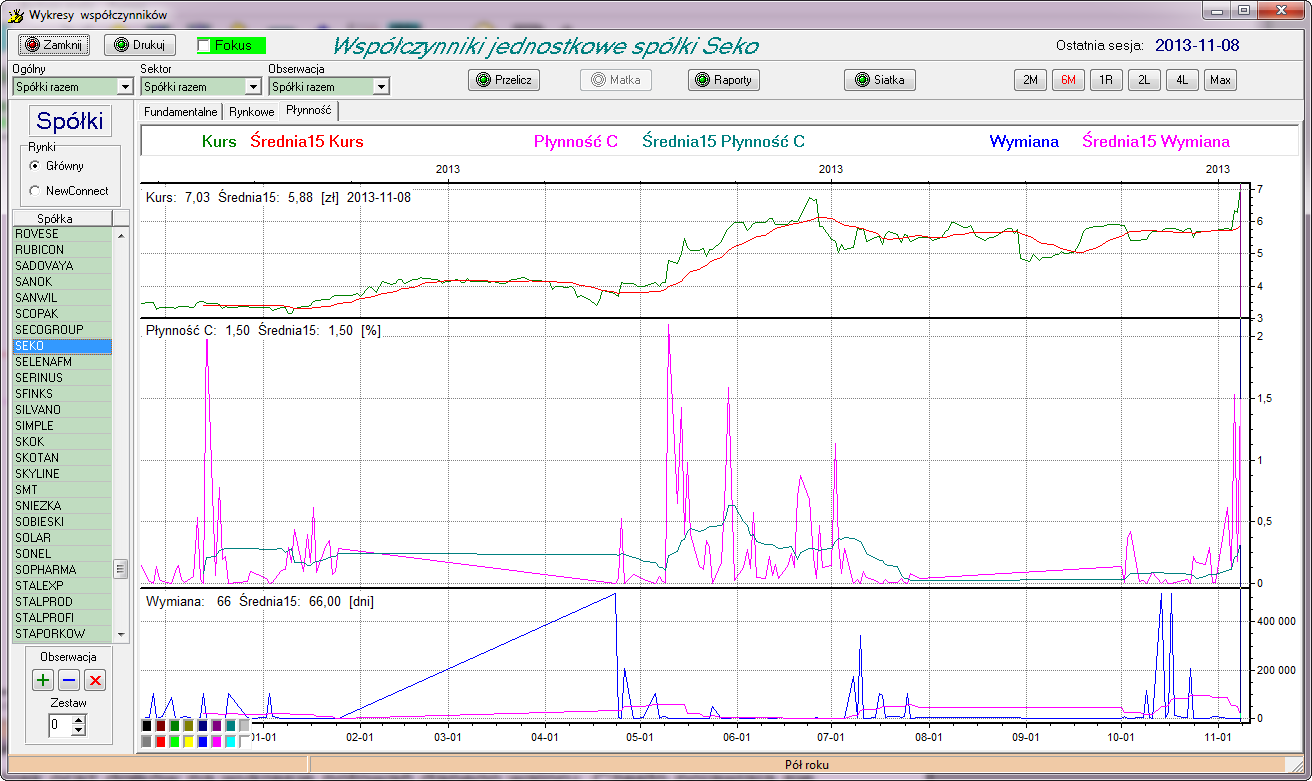The width and height of the screenshot is (1312, 781).
Task: Click the Średnia15 Płynność C legend label
Action: [723, 142]
